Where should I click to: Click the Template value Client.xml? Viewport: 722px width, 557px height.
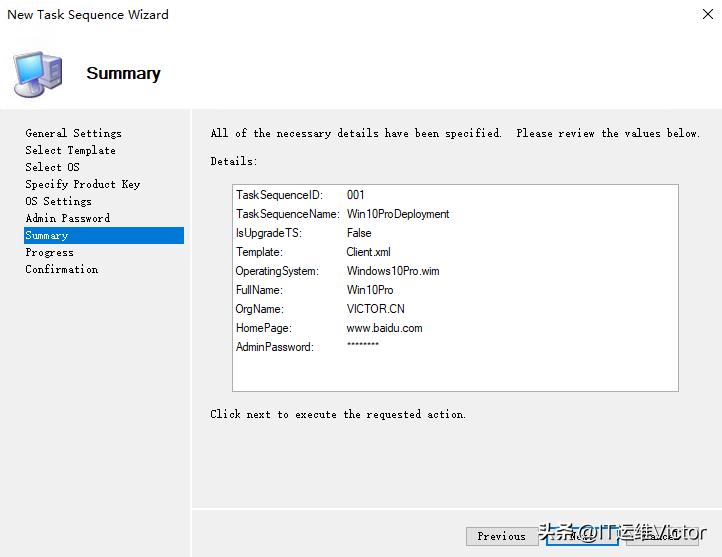point(368,252)
